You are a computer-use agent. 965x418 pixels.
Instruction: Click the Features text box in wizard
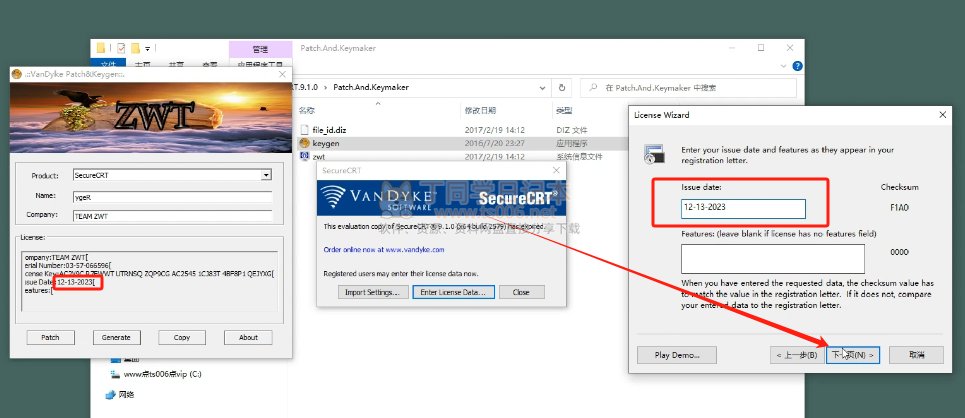click(772, 259)
